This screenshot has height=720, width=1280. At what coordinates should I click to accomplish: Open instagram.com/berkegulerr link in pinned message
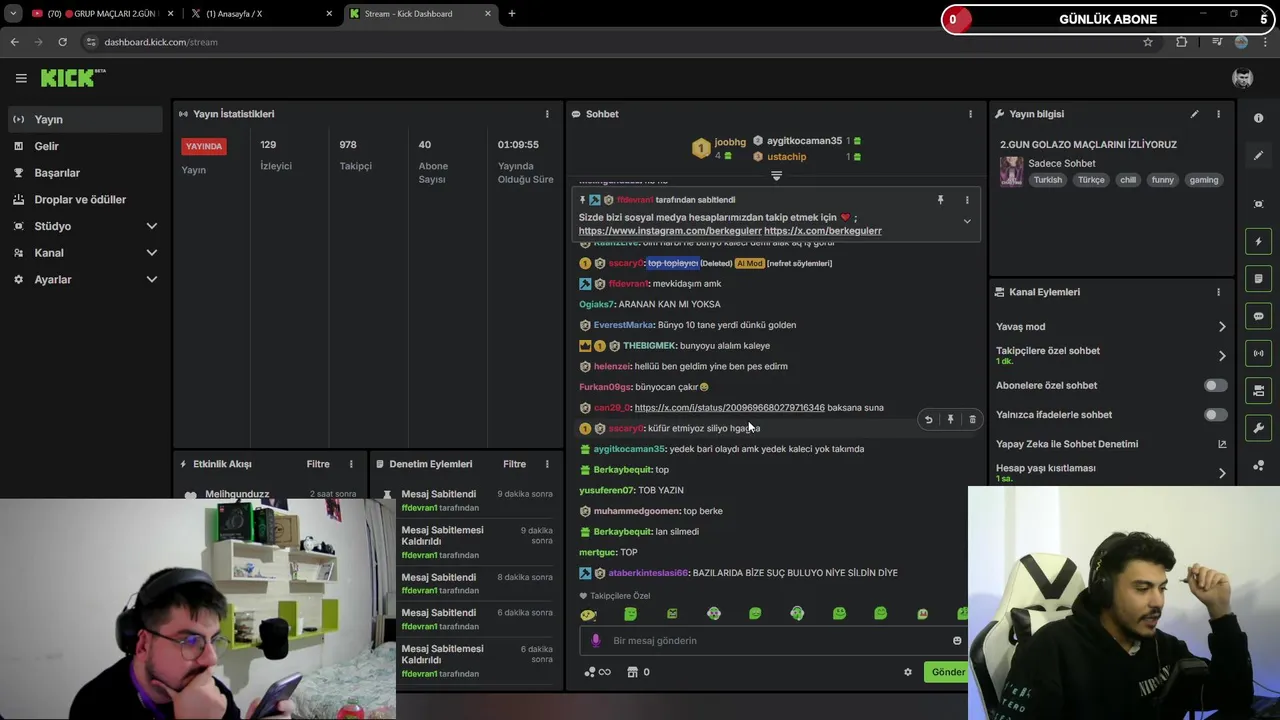click(670, 231)
